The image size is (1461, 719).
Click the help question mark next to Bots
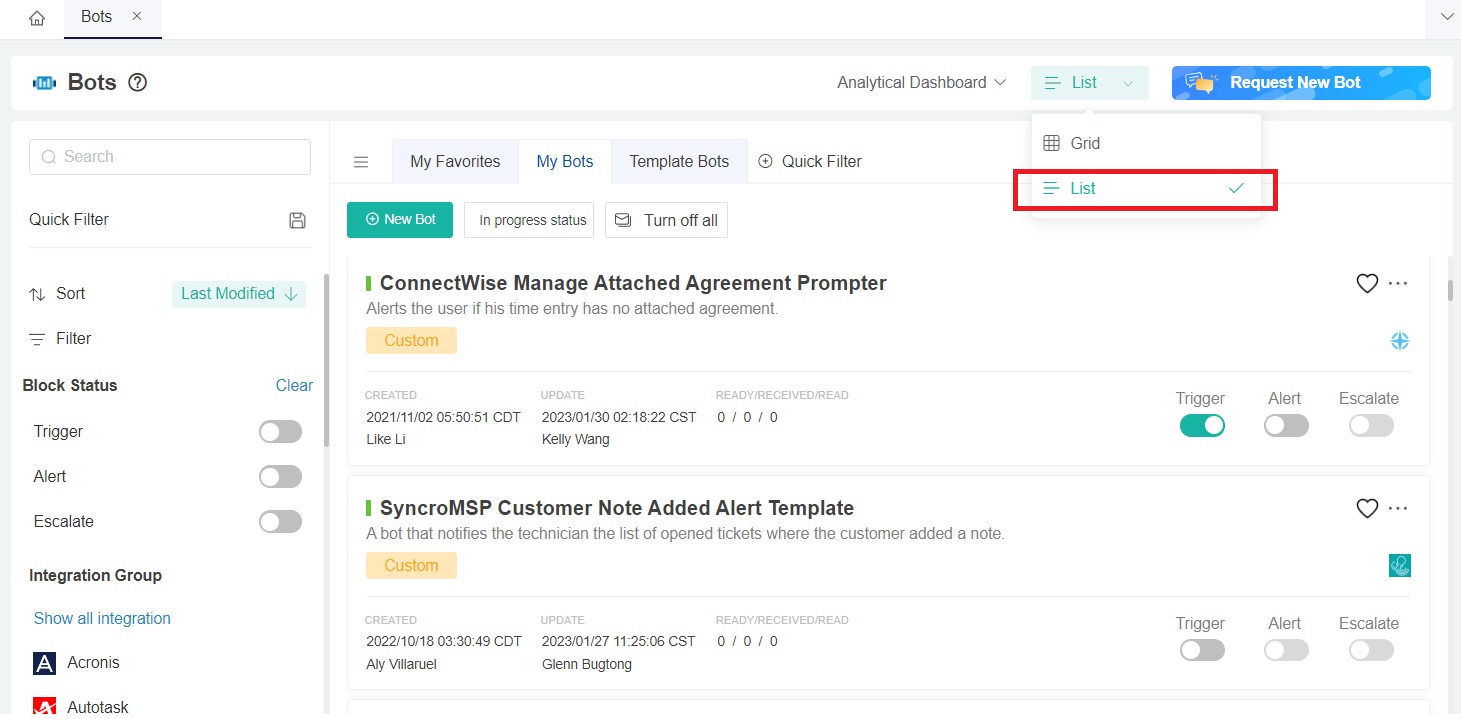pyautogui.click(x=138, y=83)
